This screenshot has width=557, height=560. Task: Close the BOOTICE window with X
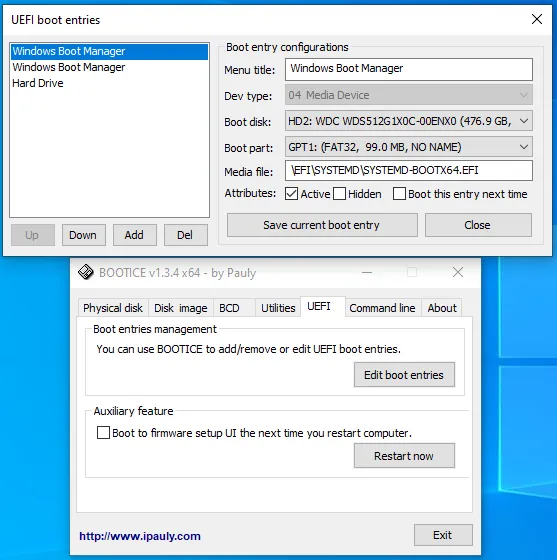pos(458,272)
